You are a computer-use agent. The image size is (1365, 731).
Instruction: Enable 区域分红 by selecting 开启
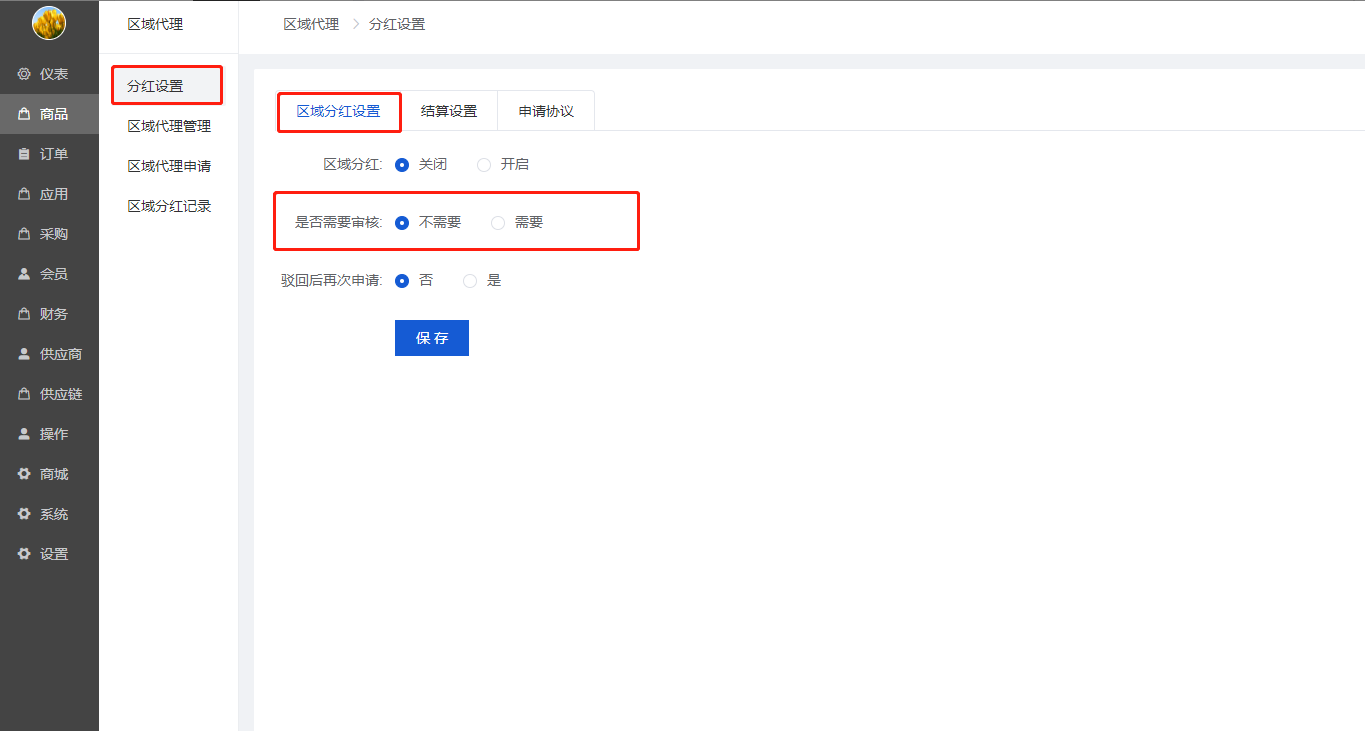tap(485, 164)
